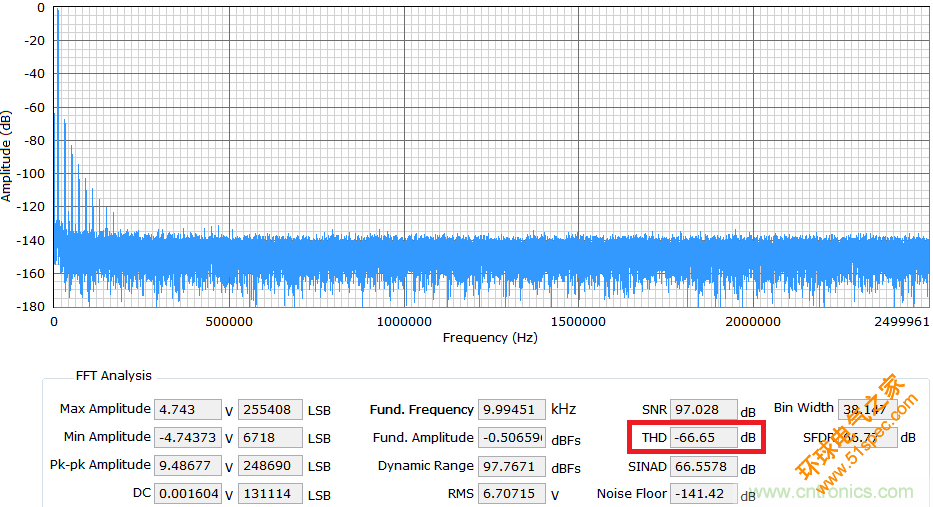
Task: Click the Dynamic Range field 97.7671
Action: click(x=512, y=465)
